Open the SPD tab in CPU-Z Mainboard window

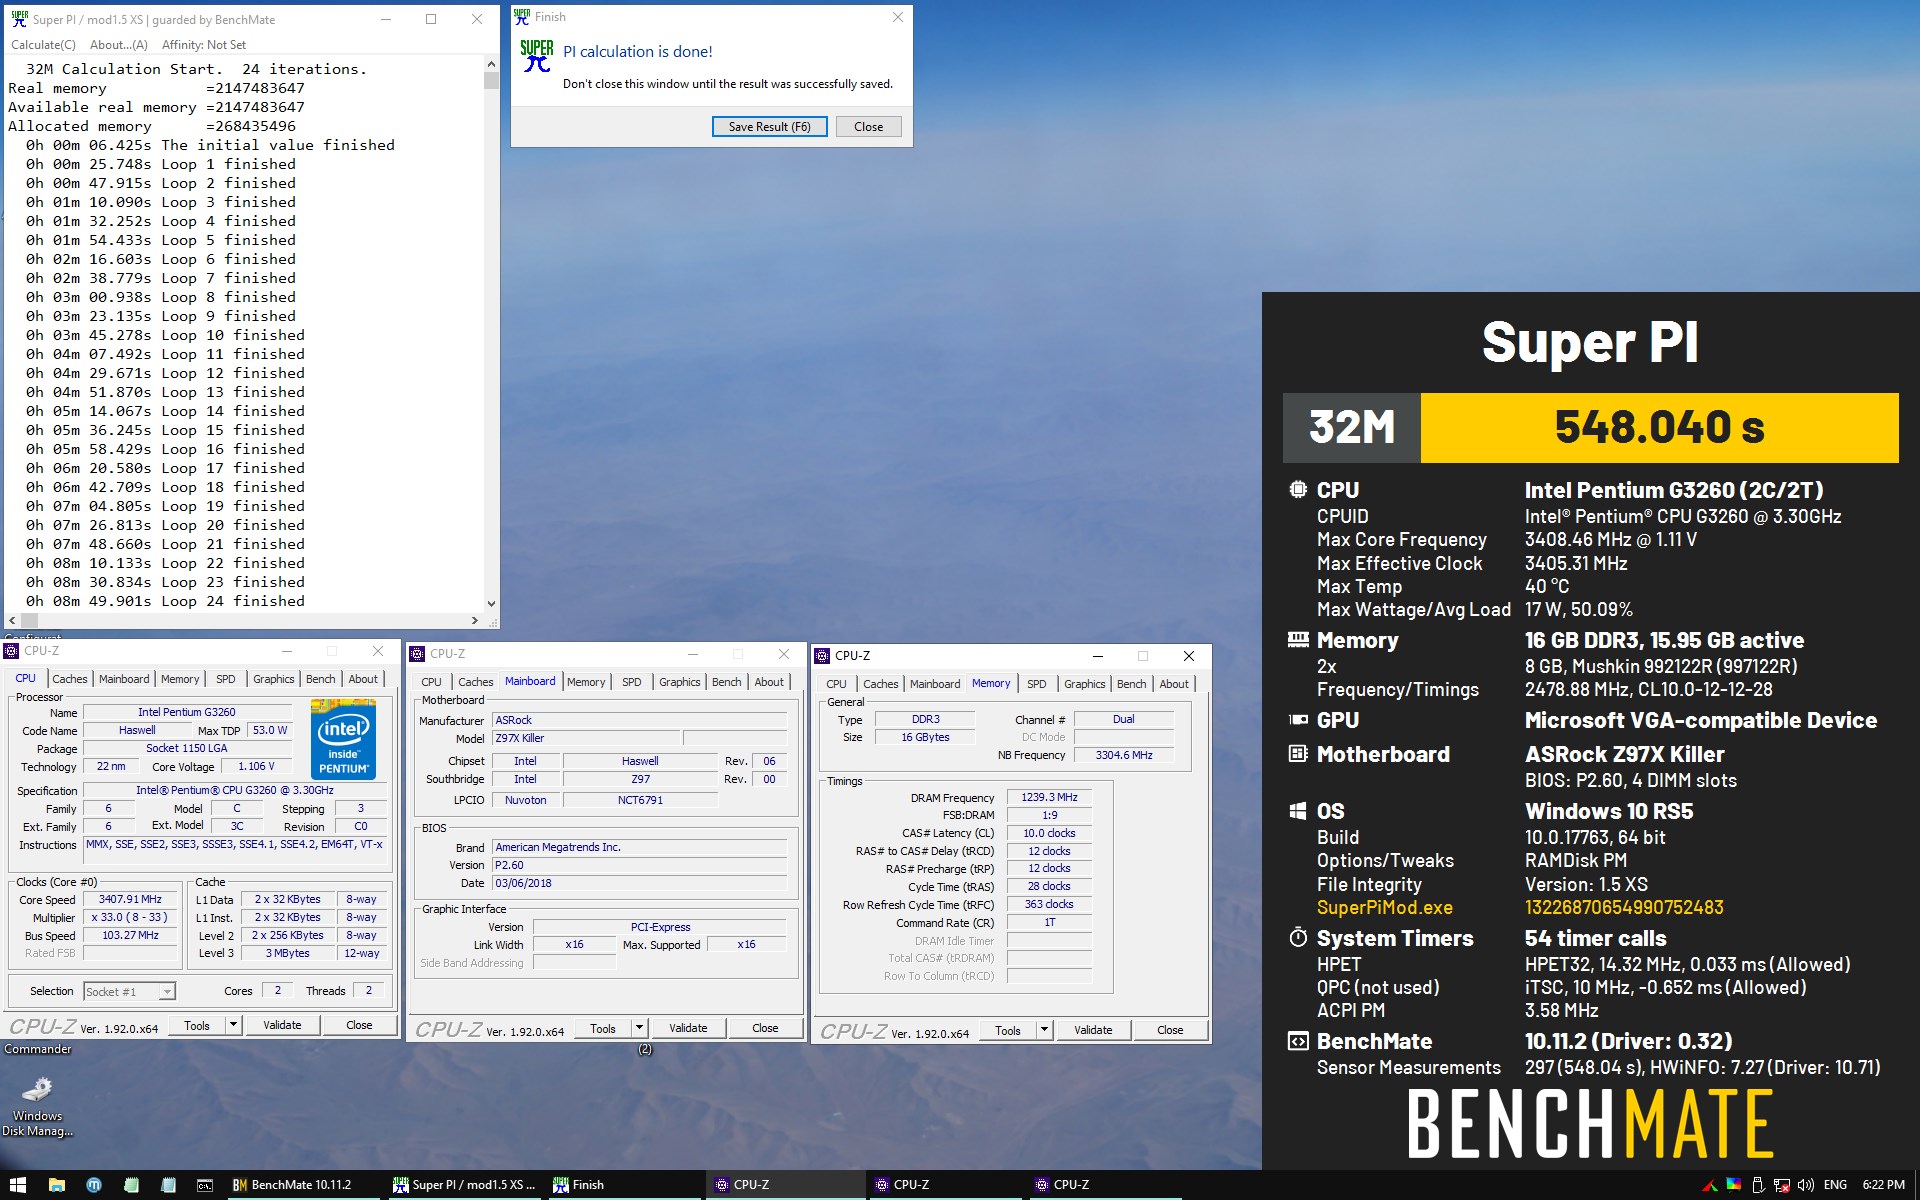point(632,682)
